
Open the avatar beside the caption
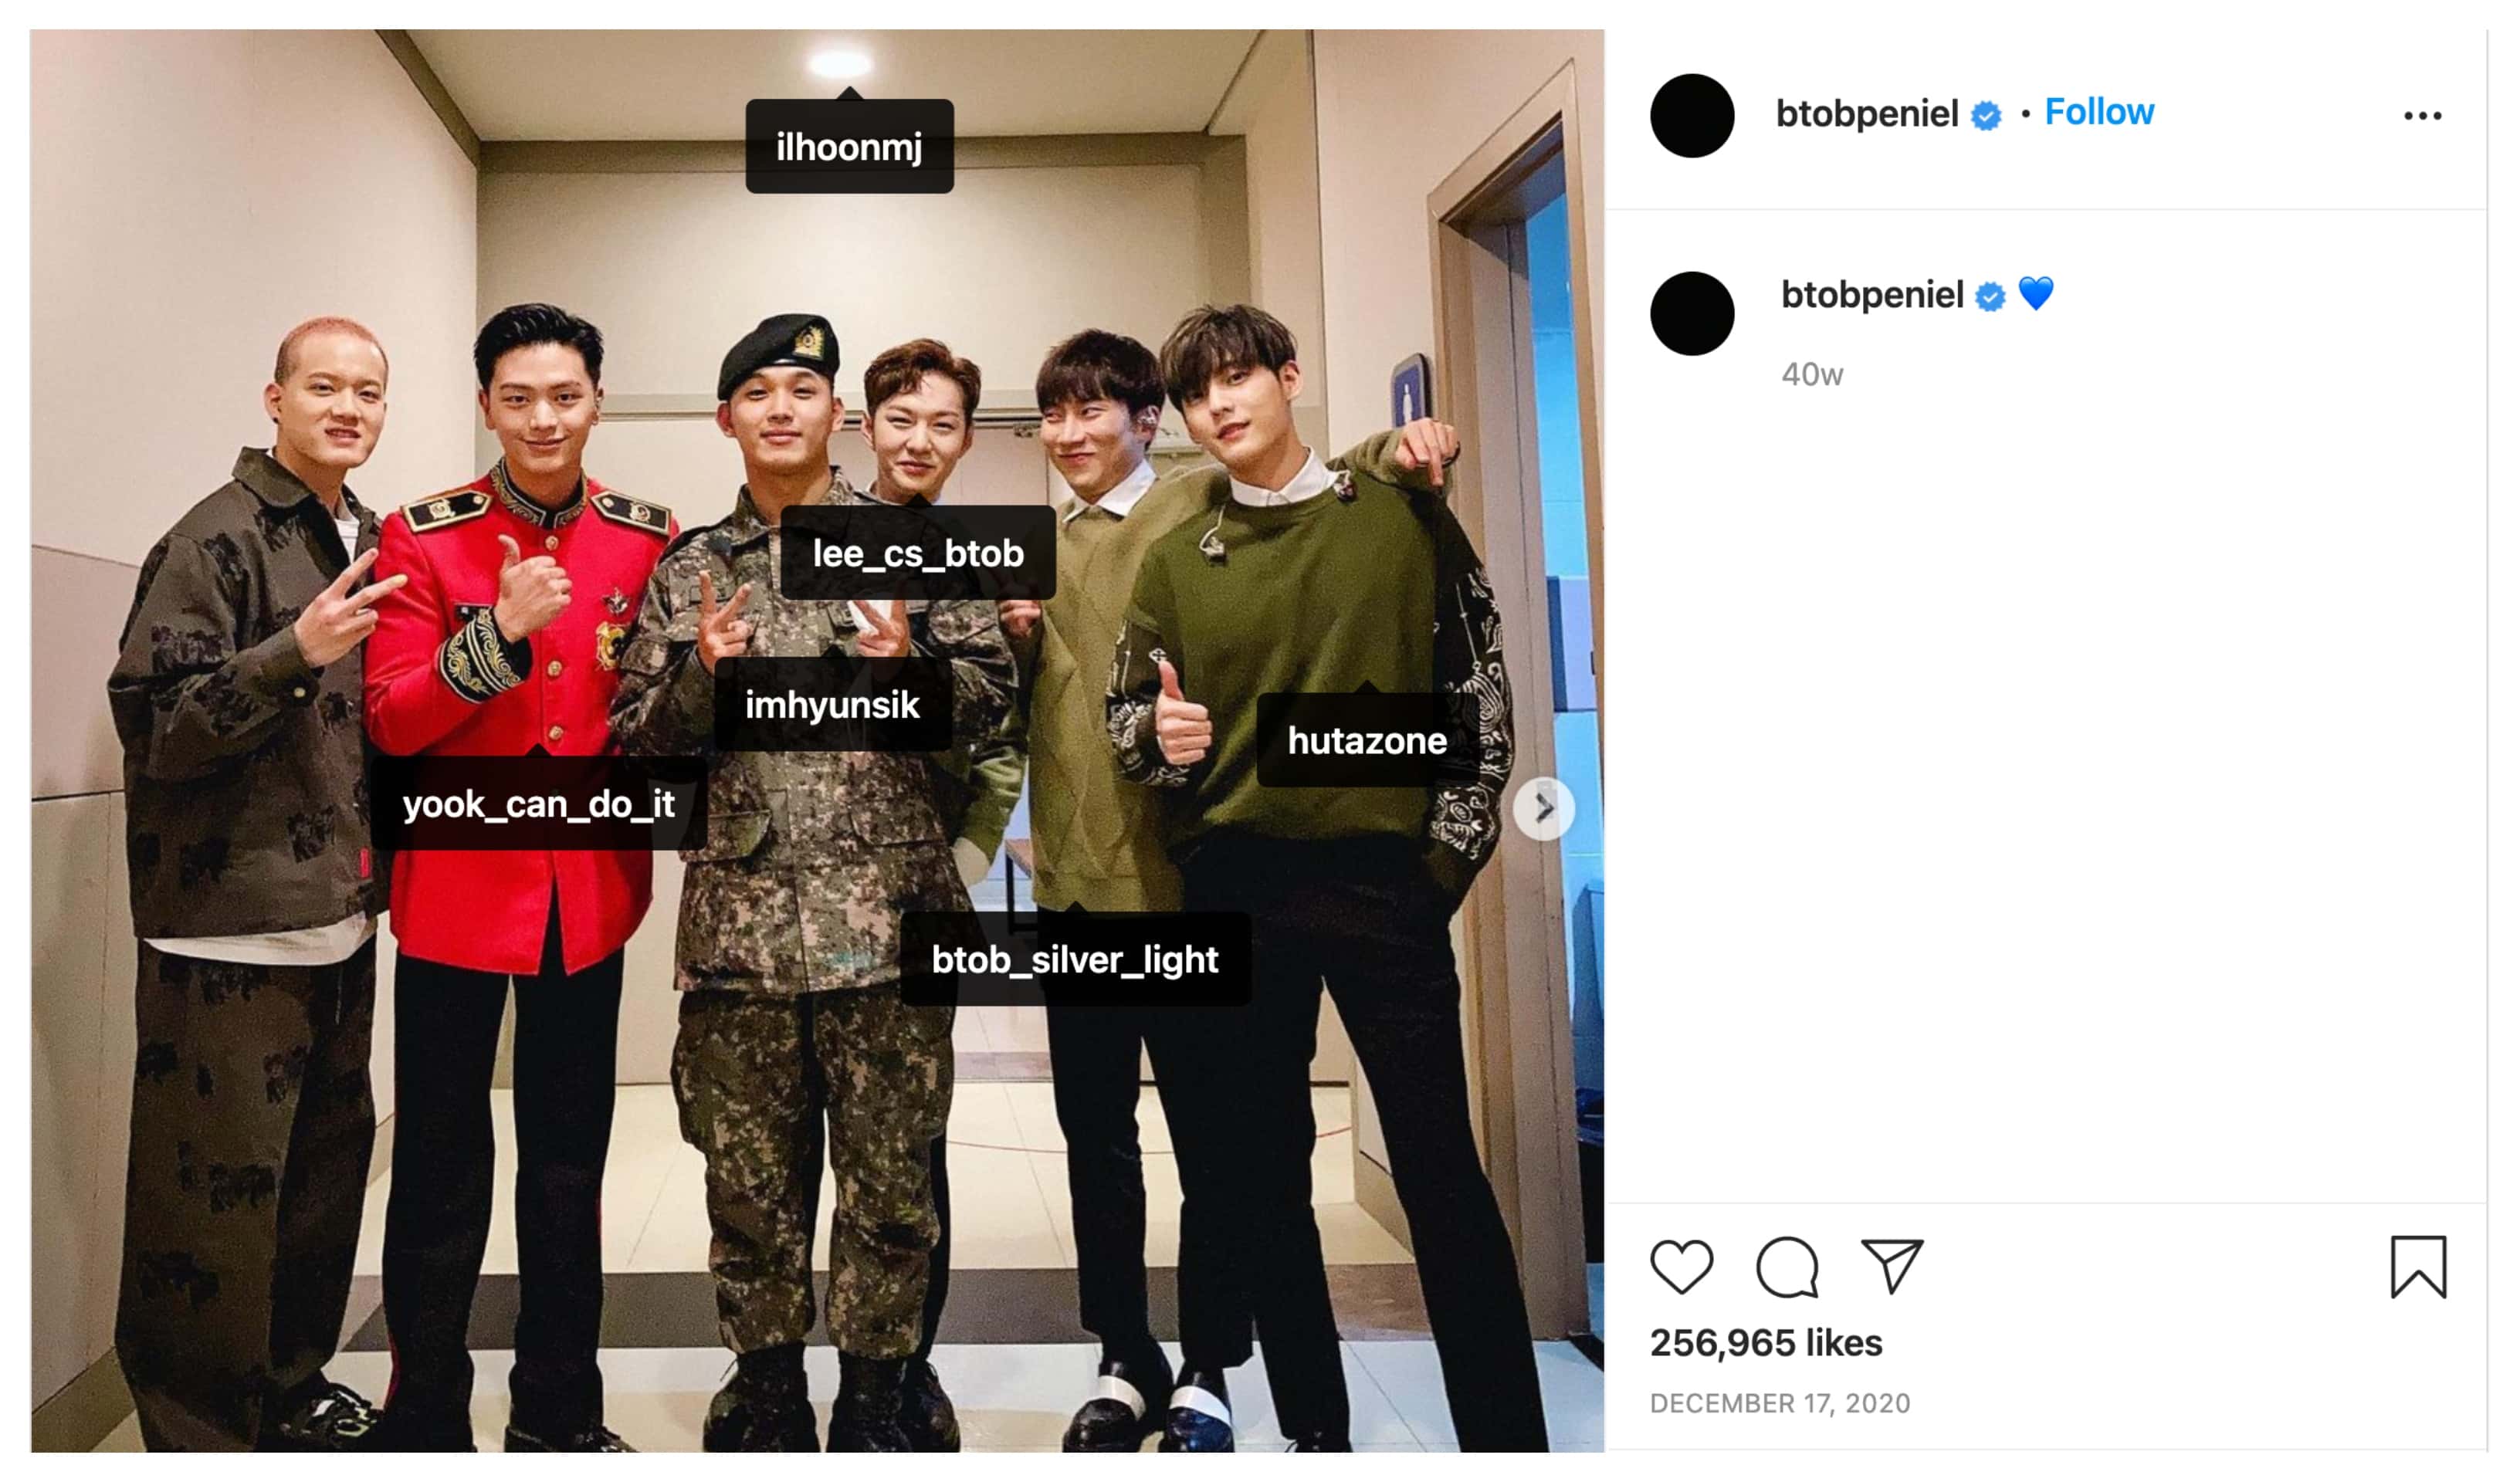pyautogui.click(x=1692, y=314)
